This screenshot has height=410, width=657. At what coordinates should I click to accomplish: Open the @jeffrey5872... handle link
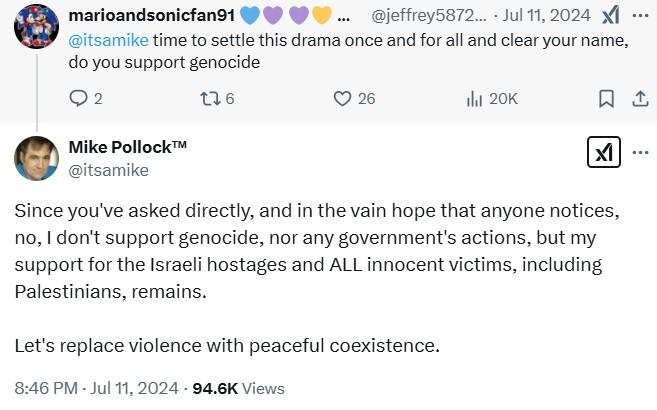click(x=429, y=16)
